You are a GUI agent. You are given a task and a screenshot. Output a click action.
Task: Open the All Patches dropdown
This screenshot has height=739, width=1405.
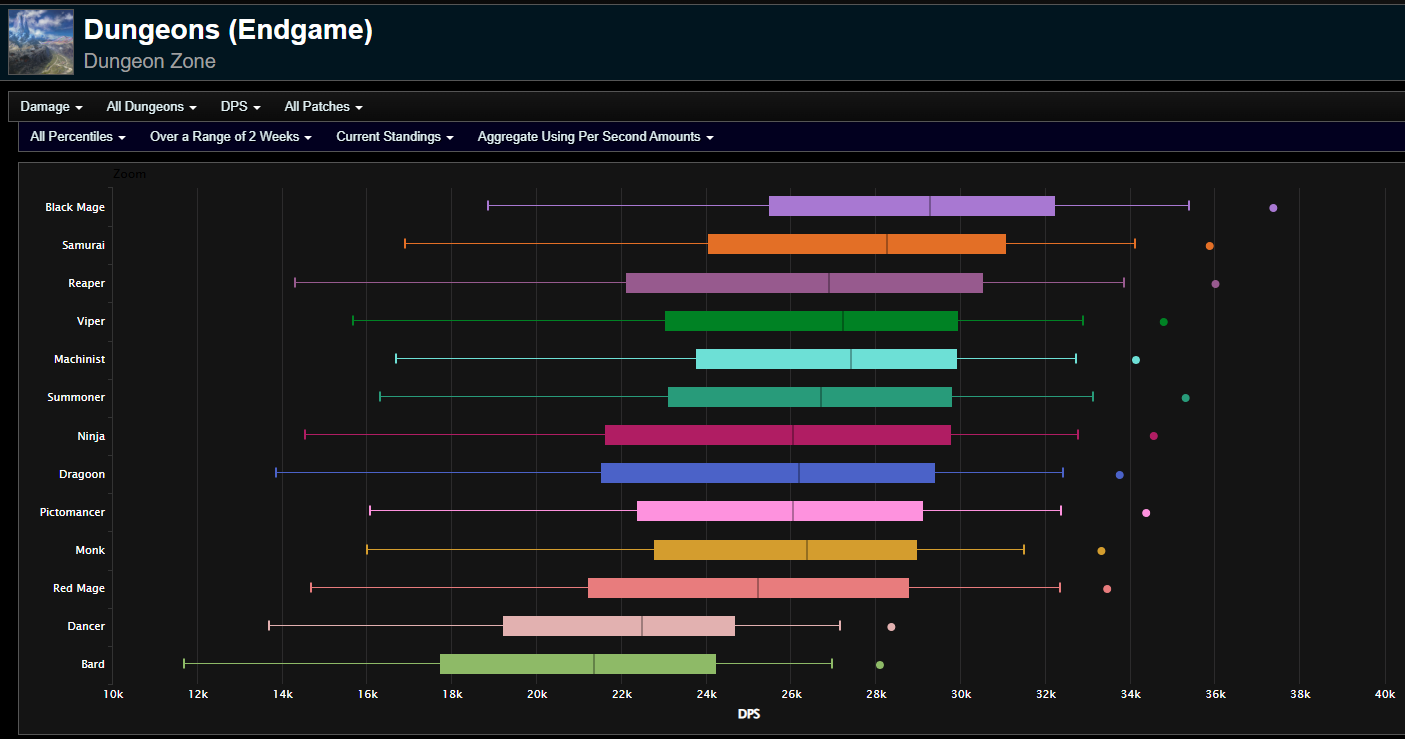click(323, 107)
